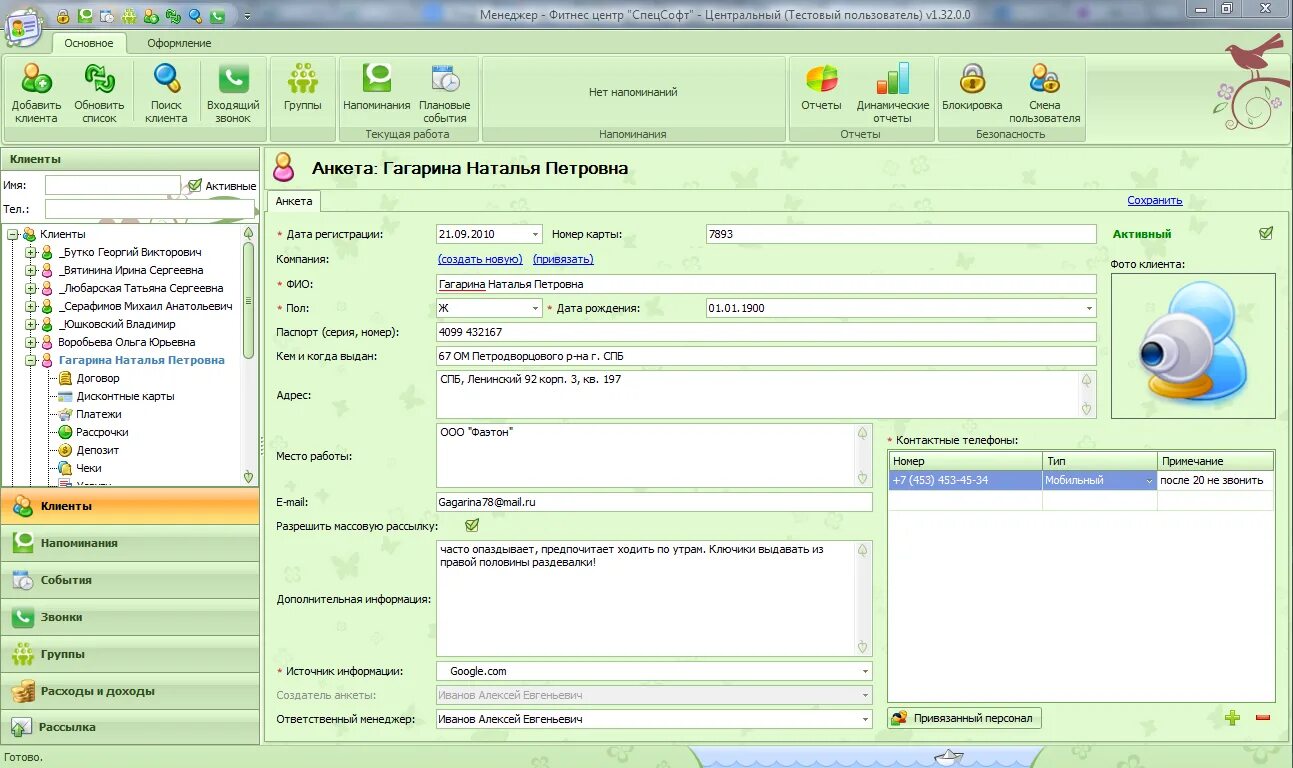Click the webcam client photo placeholder

[1193, 345]
